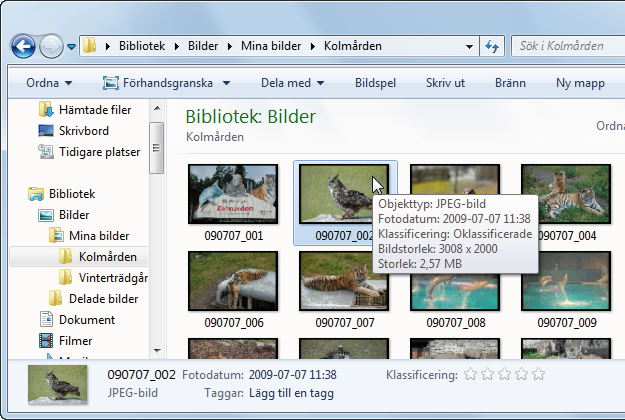Open Tidigare platser in the sidebar

pyautogui.click(x=100, y=152)
